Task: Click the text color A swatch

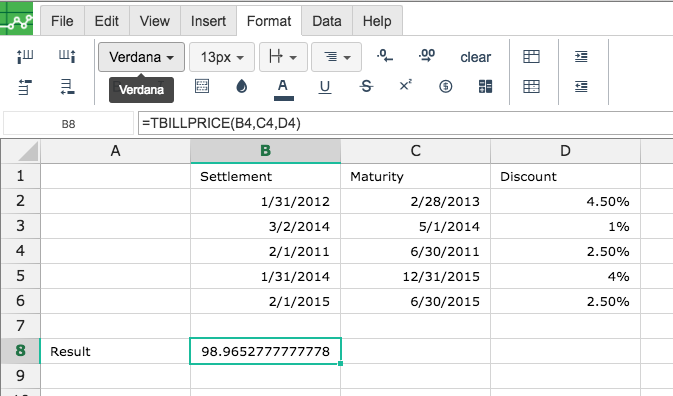Action: pos(283,89)
